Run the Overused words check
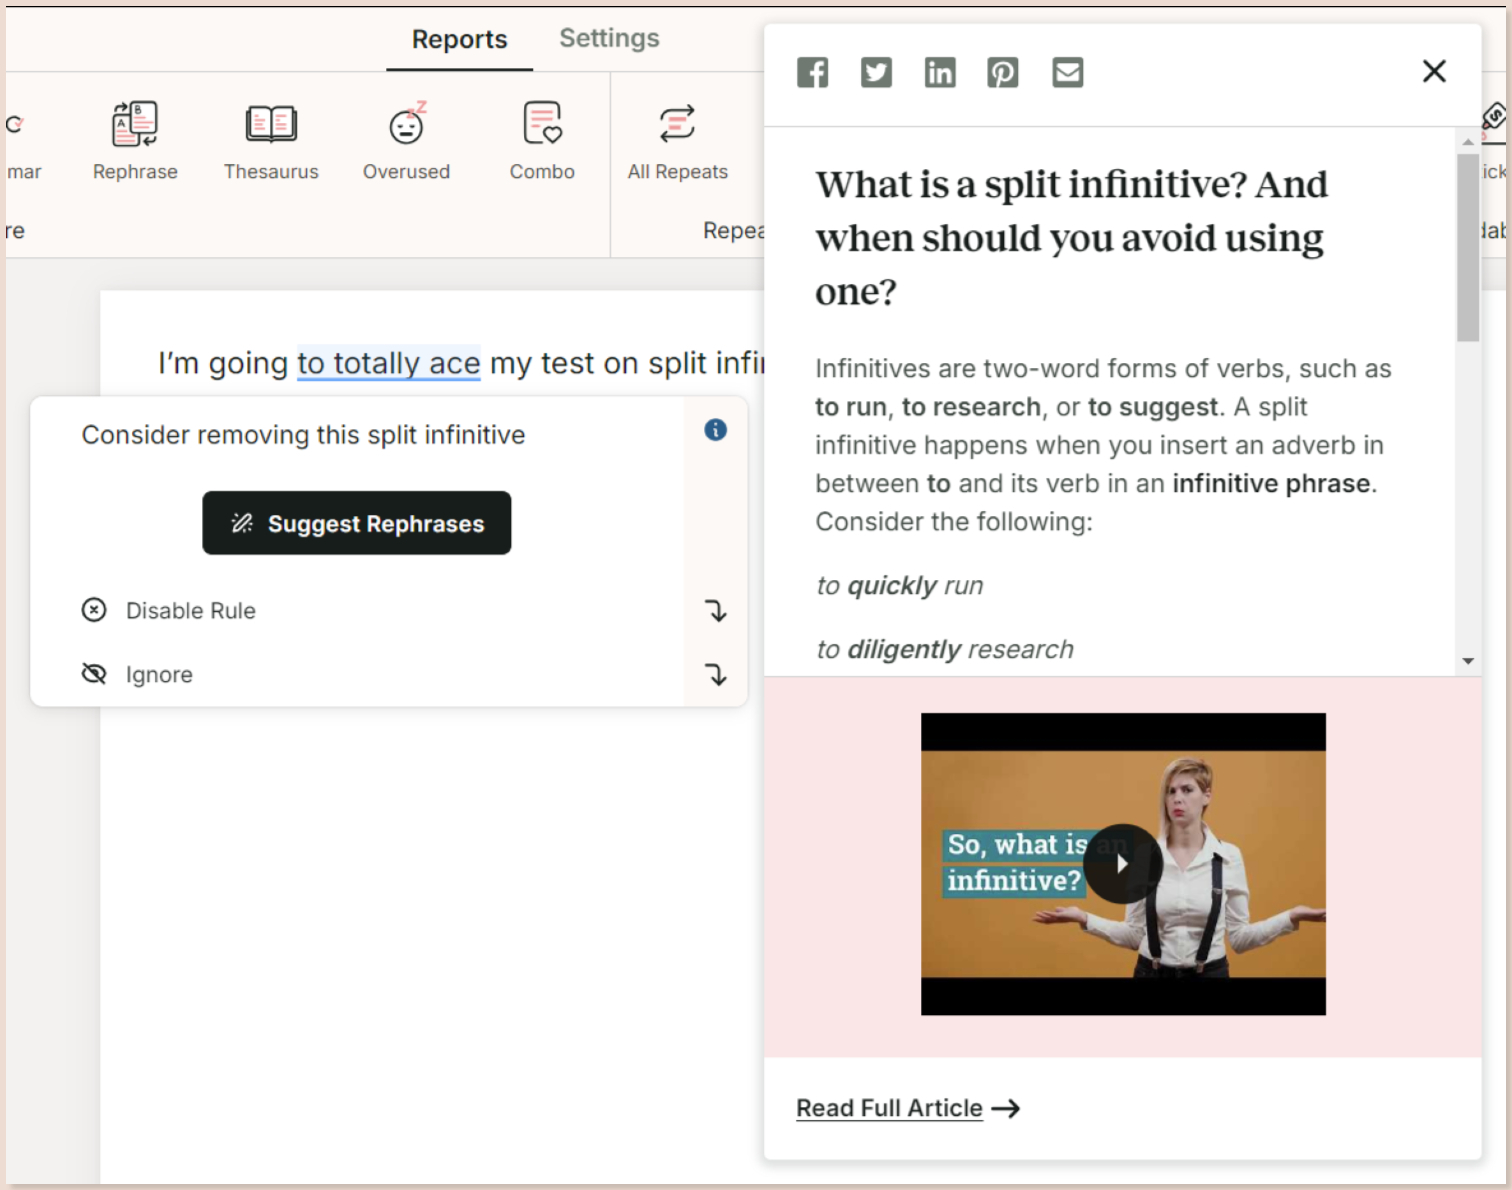 pos(405,140)
